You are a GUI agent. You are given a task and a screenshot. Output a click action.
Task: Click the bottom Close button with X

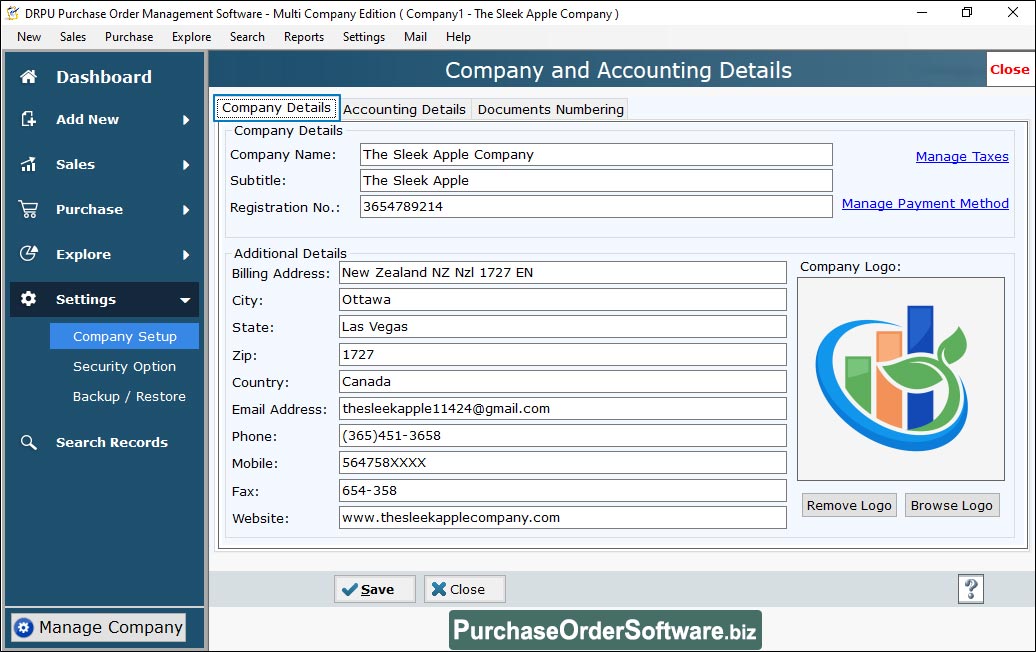pyautogui.click(x=464, y=589)
